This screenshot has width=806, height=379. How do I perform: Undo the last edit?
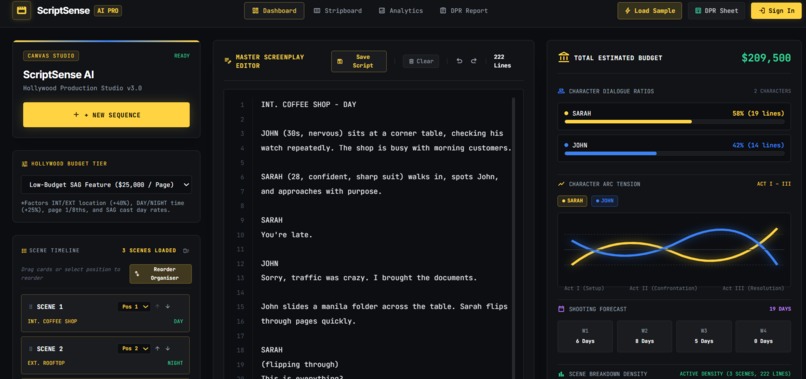click(460, 61)
